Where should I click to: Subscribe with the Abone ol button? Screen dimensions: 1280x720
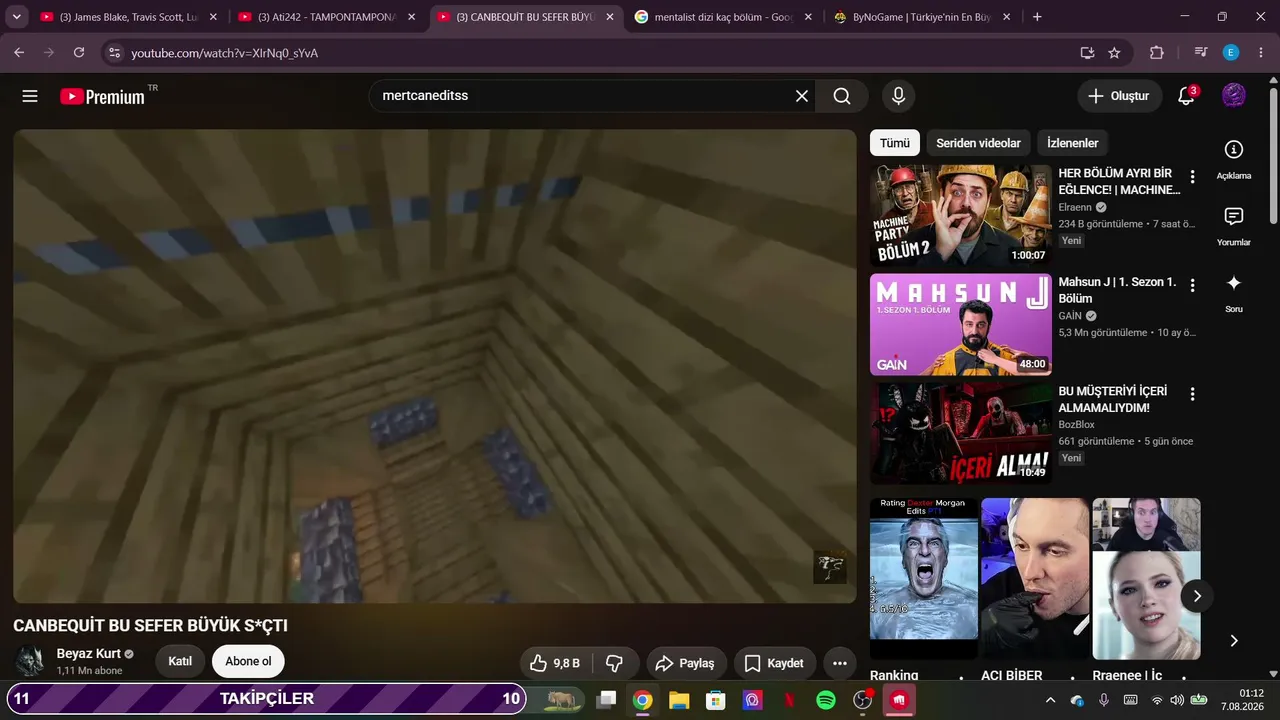click(248, 661)
